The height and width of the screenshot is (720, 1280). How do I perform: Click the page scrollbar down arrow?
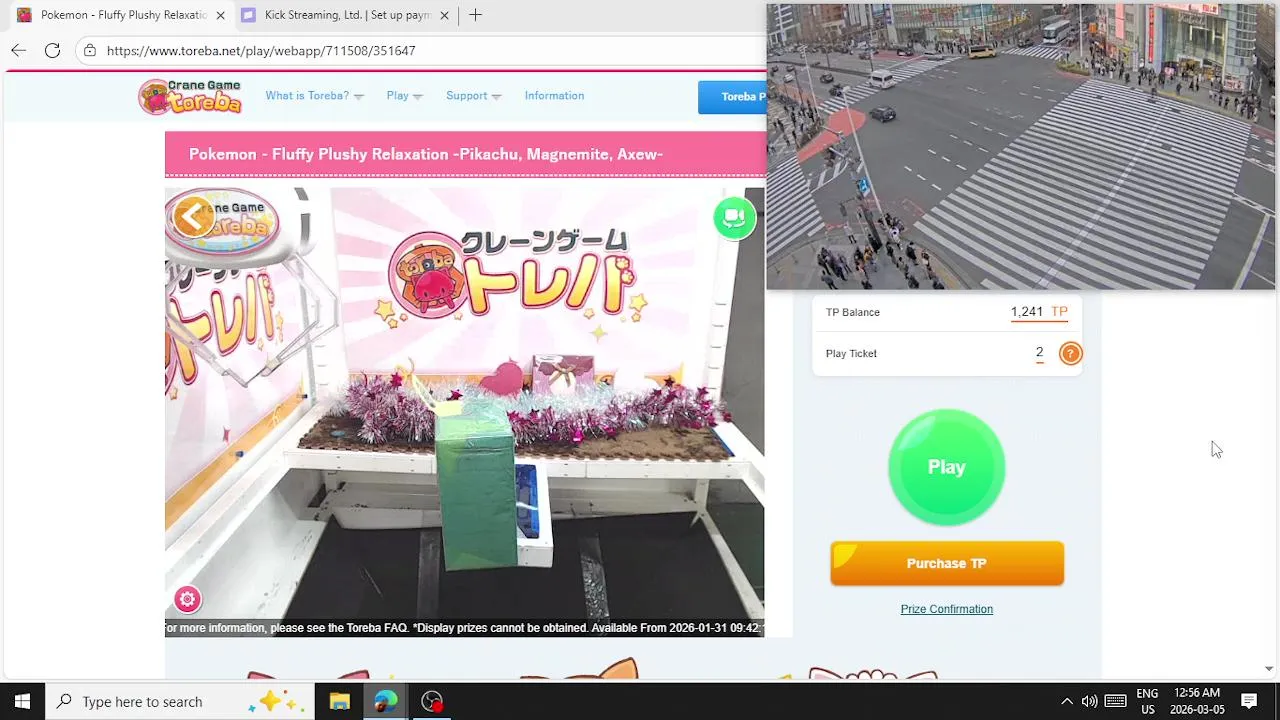(x=1269, y=668)
